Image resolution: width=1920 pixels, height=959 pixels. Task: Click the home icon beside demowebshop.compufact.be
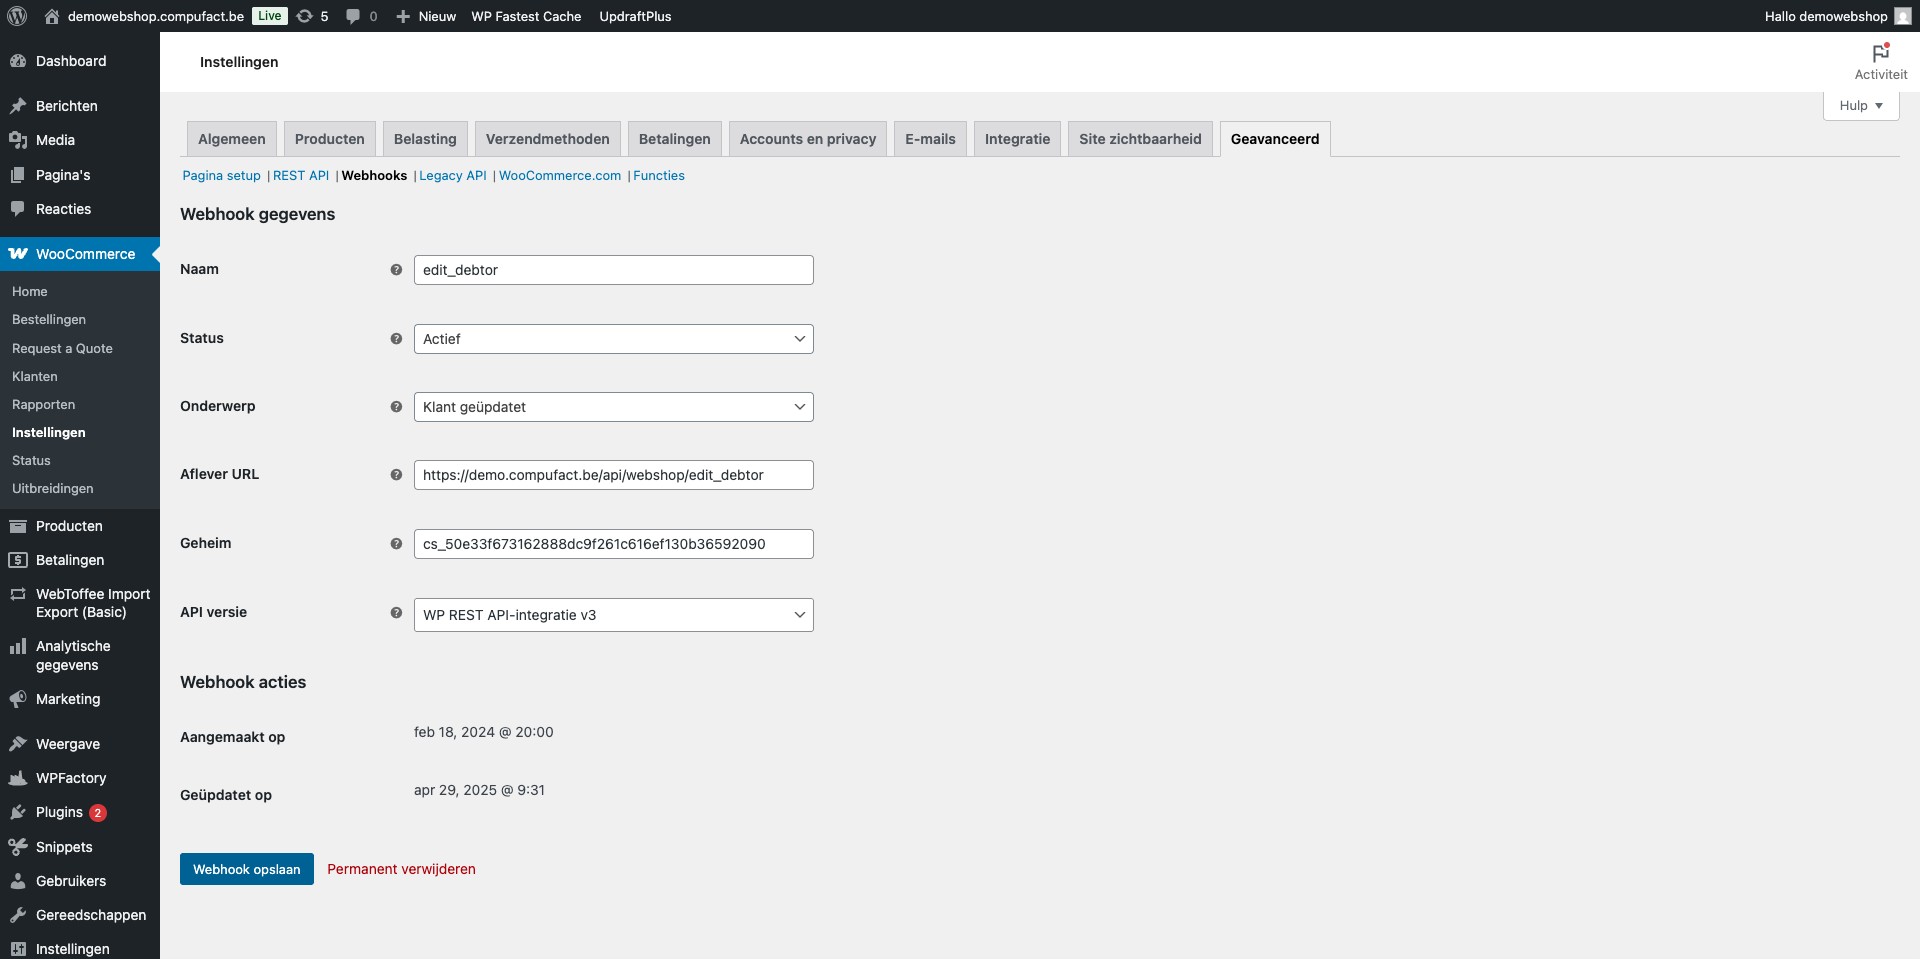[x=52, y=16]
